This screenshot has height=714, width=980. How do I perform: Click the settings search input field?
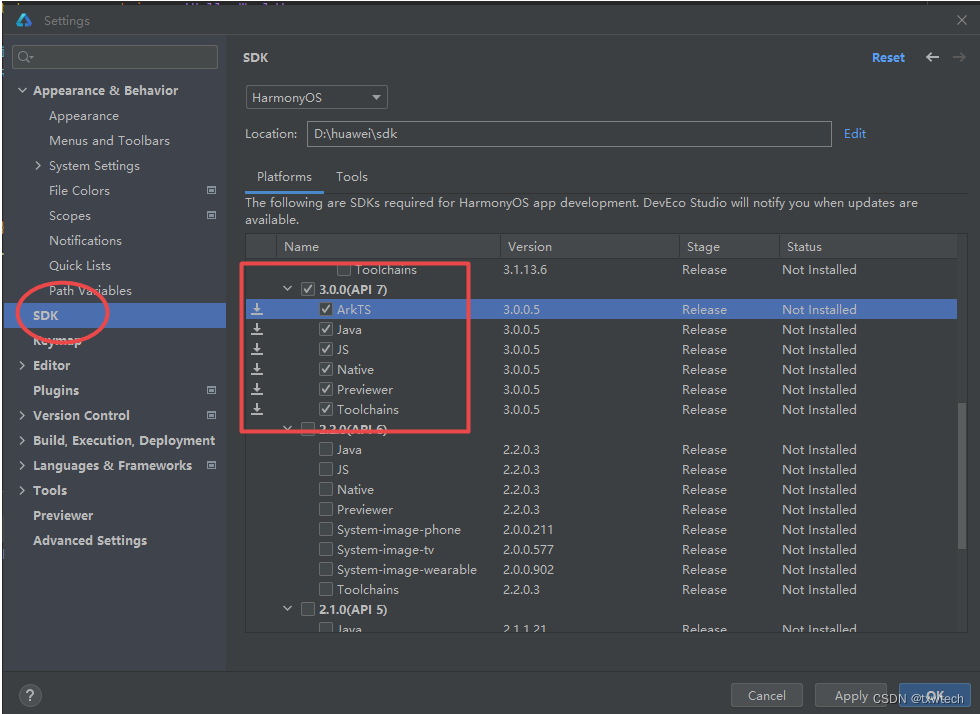point(115,57)
